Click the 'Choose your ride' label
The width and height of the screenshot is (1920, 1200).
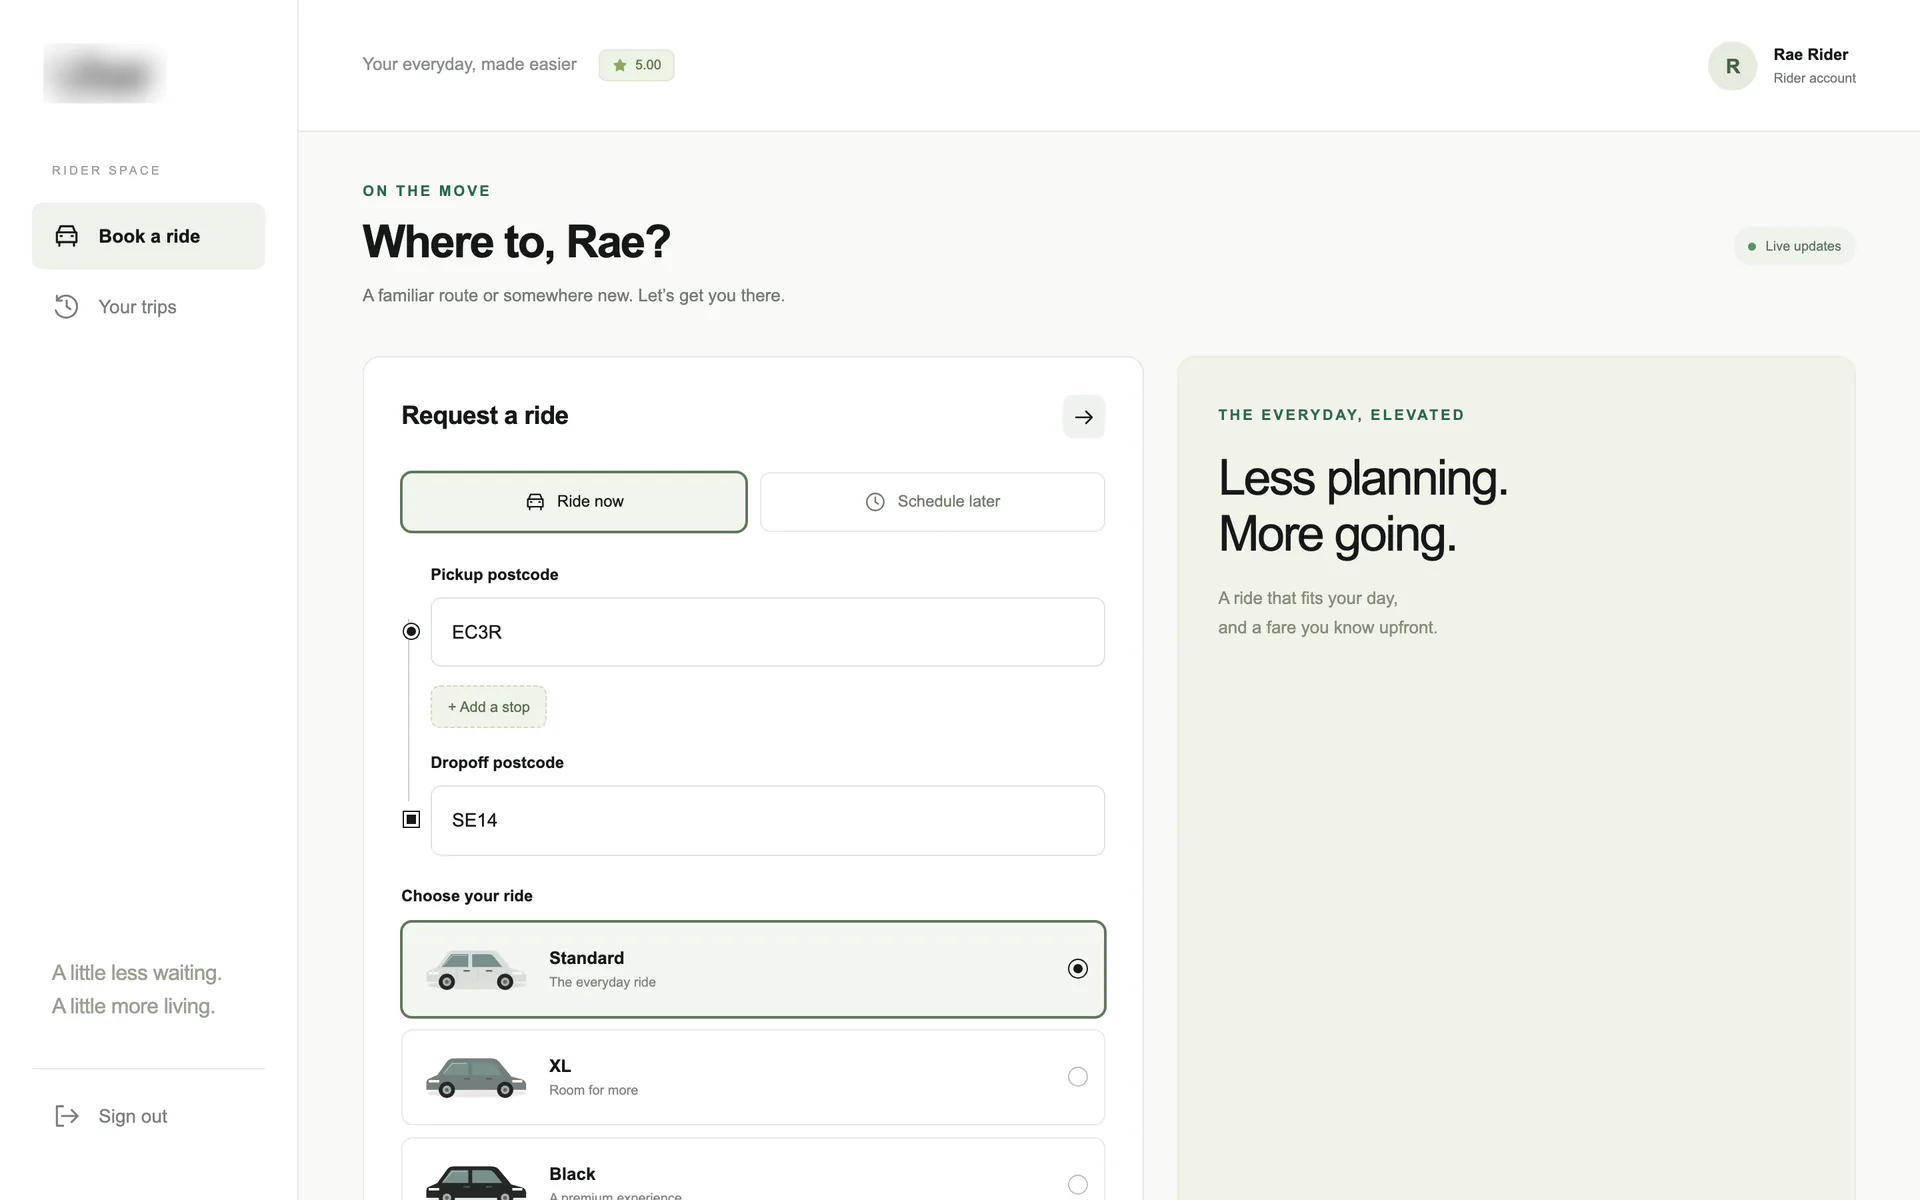(467, 896)
